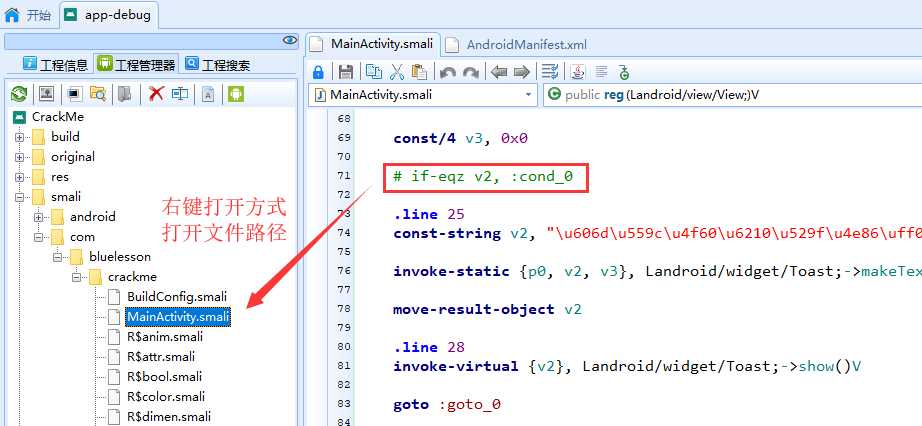The image size is (922, 426).
Task: Click the stacked windows icon in project toolbar
Action: (x=75, y=94)
